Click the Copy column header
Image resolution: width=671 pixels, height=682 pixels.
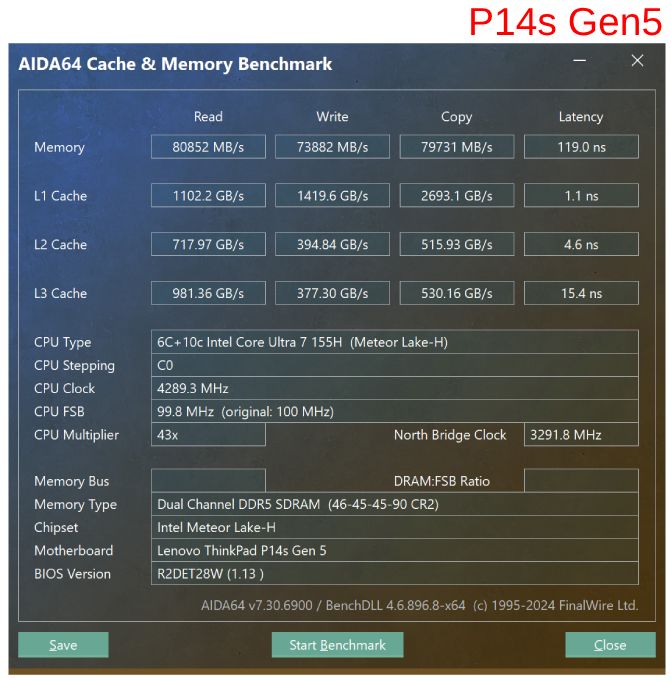click(457, 117)
